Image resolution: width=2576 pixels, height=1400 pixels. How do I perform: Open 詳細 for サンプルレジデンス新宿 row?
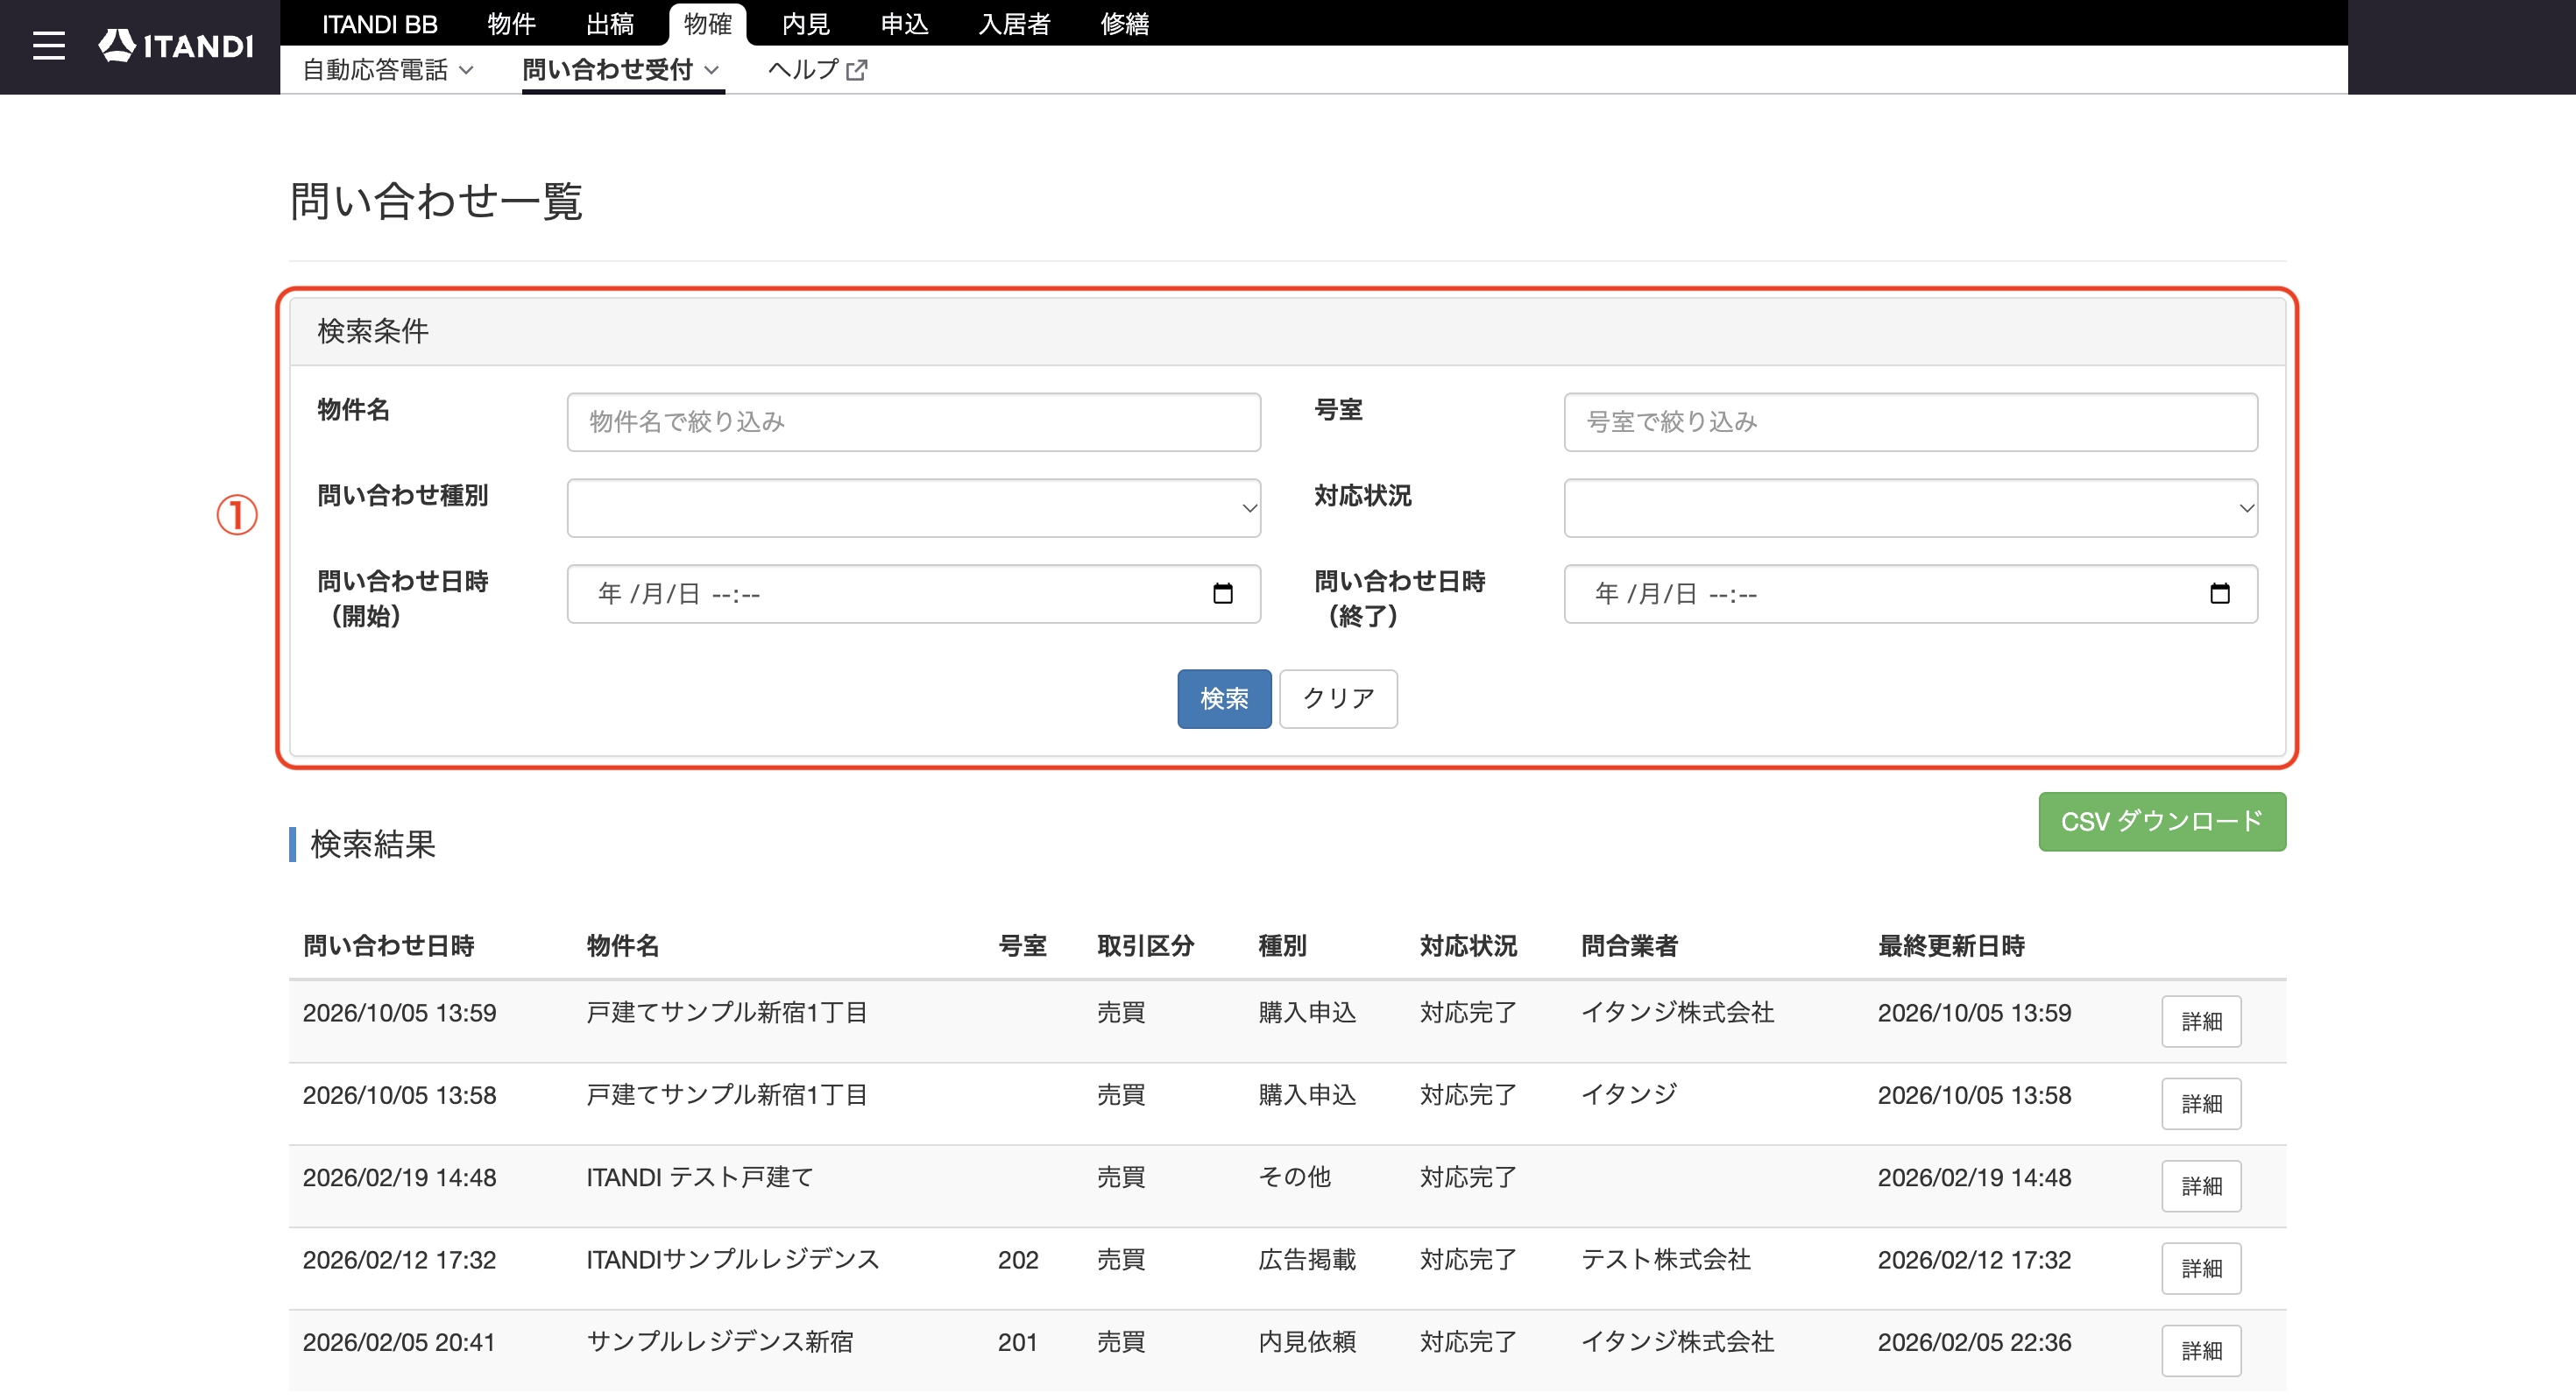click(x=2201, y=1351)
